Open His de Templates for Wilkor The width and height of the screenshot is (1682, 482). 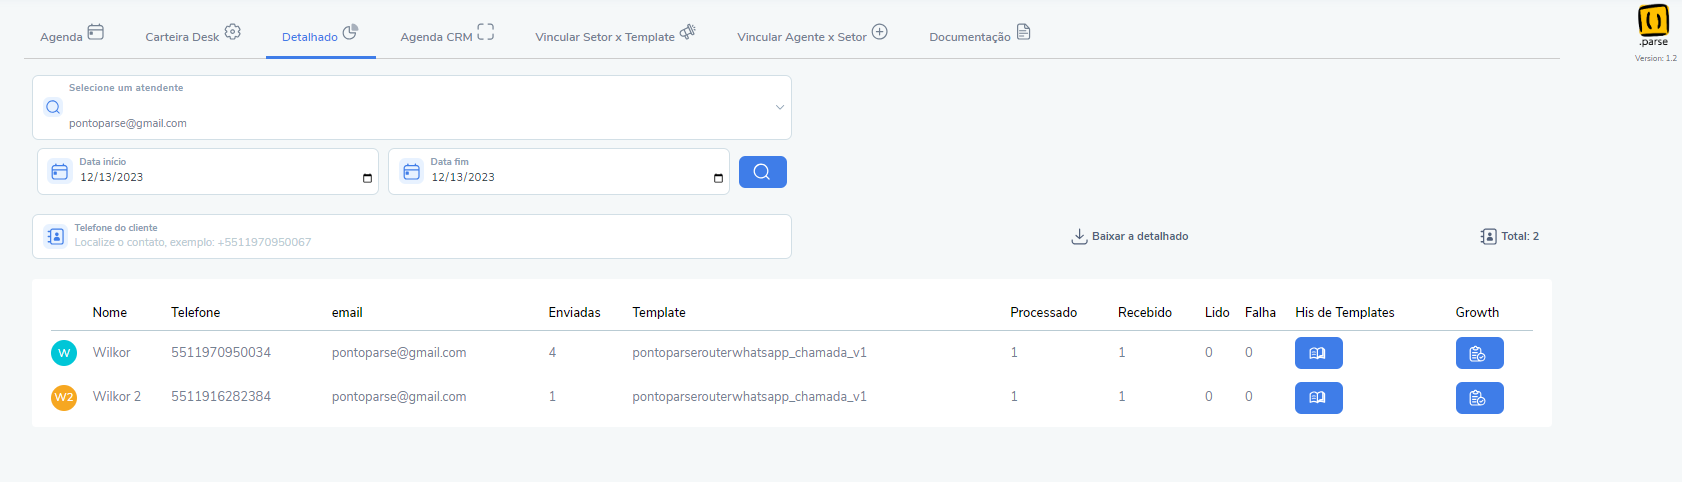1318,353
